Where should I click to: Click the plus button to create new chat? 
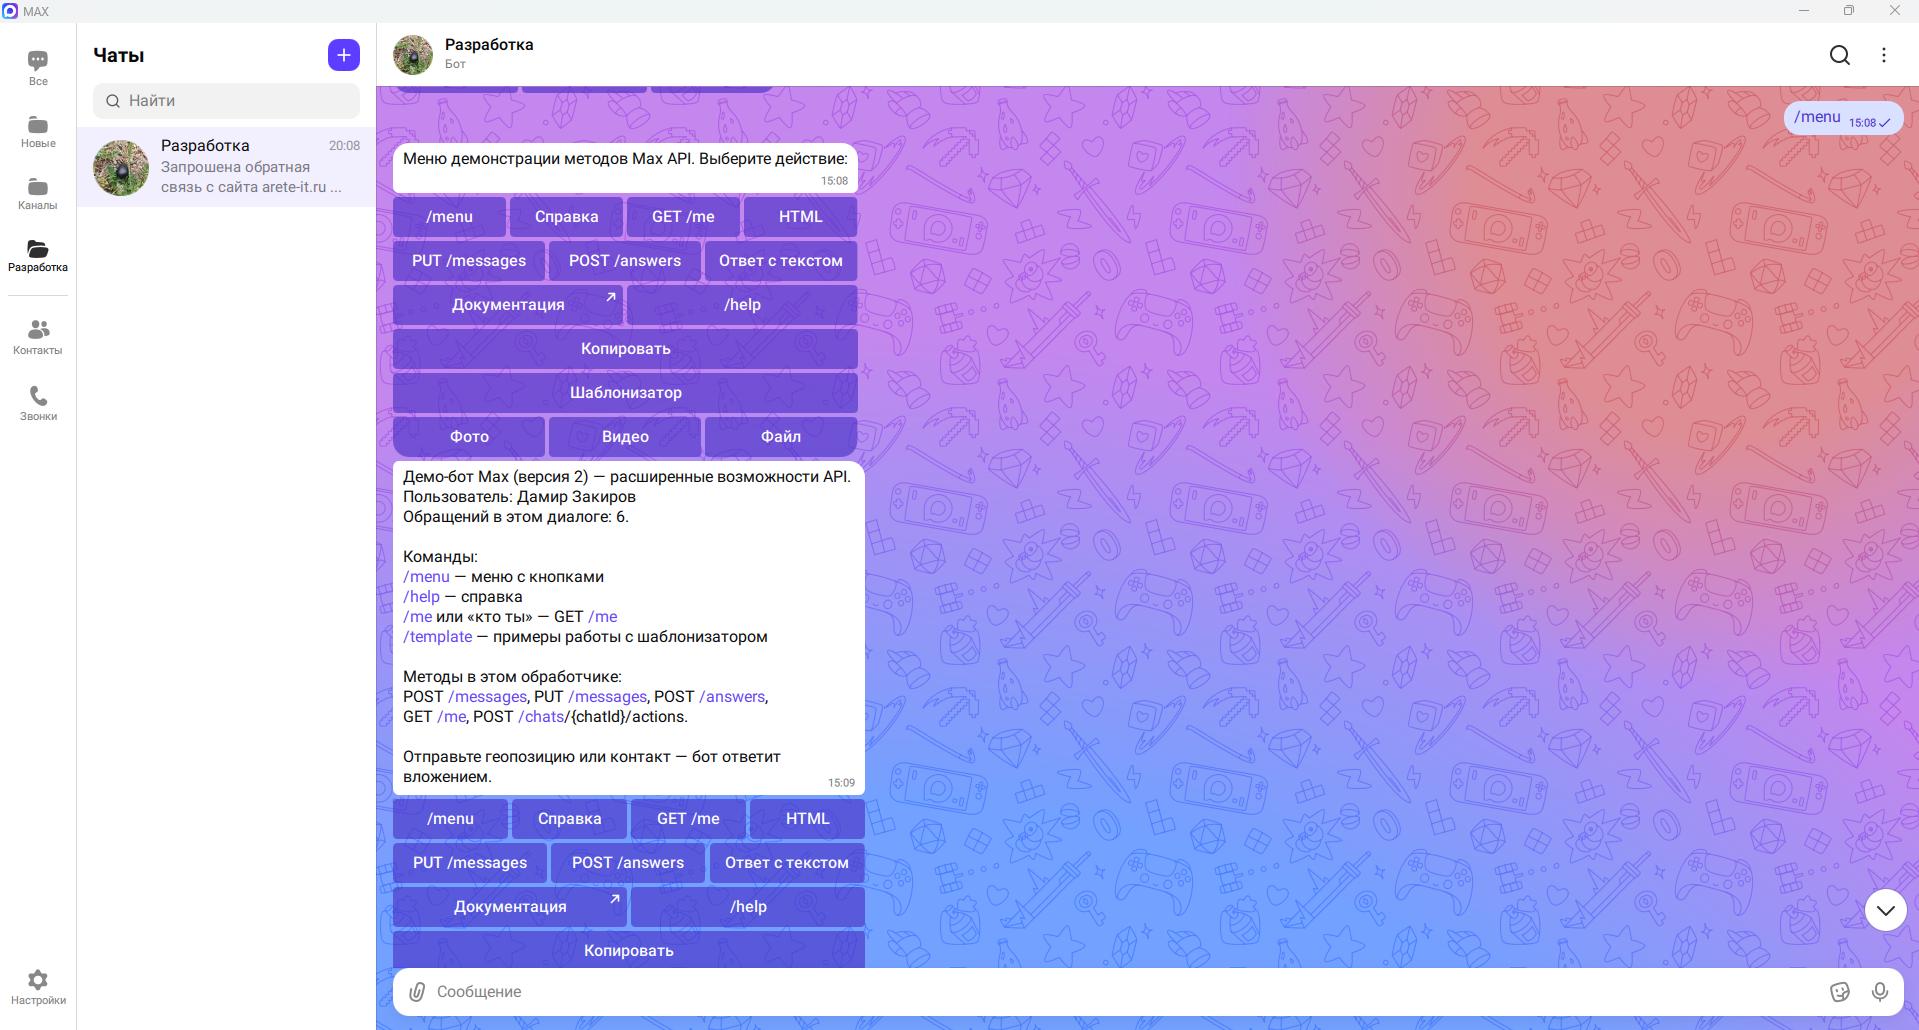point(344,55)
